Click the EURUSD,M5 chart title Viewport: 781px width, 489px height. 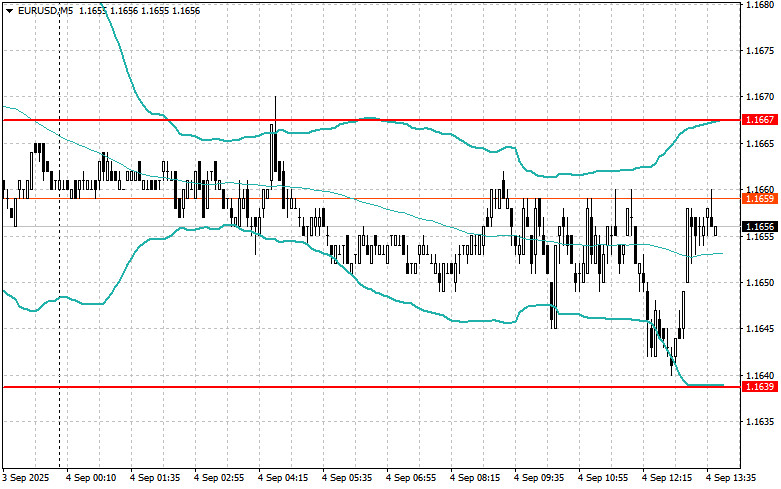(x=45, y=10)
